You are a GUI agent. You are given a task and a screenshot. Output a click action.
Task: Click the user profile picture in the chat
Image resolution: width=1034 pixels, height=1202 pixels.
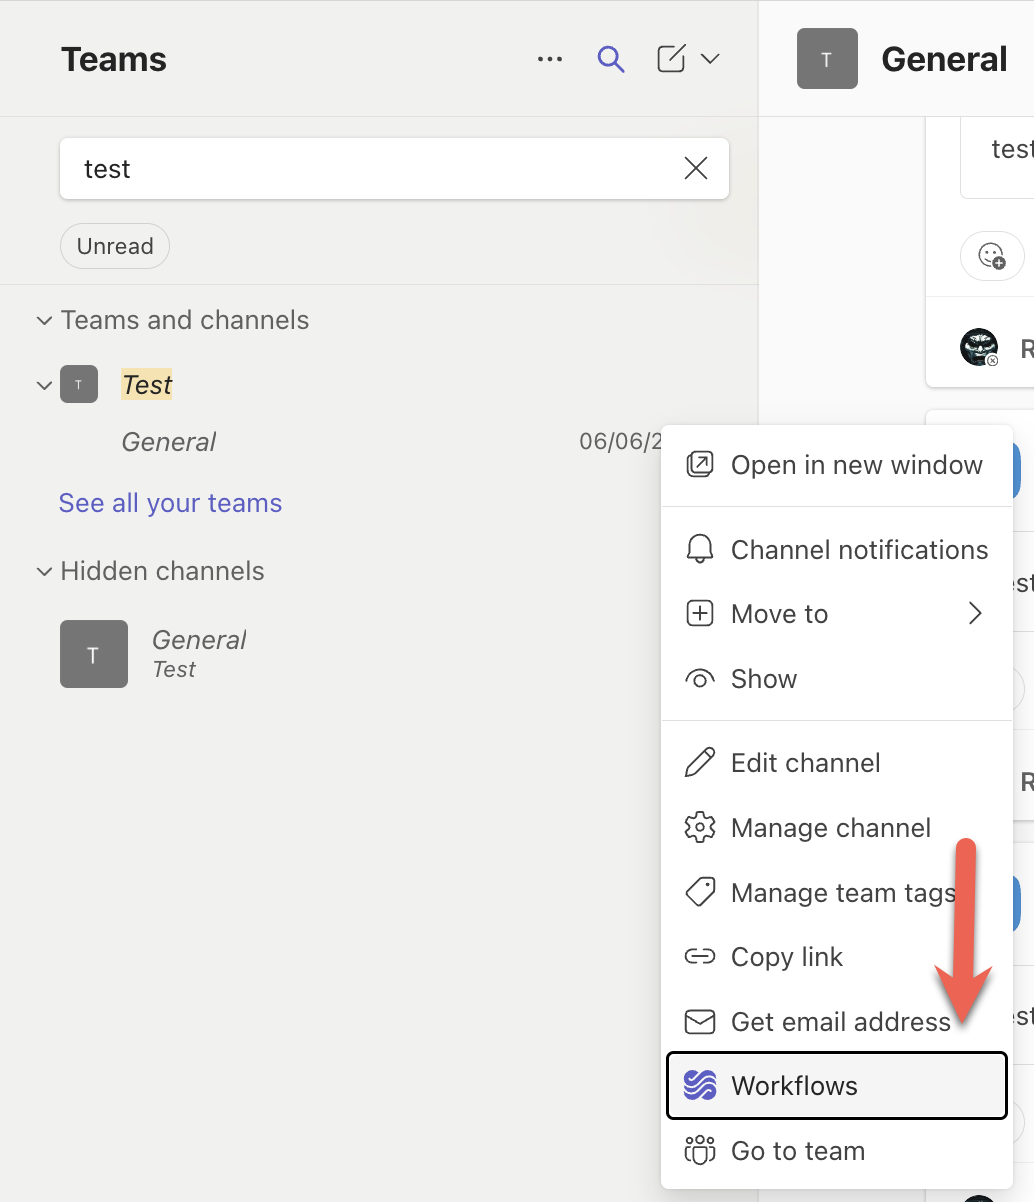click(x=979, y=347)
